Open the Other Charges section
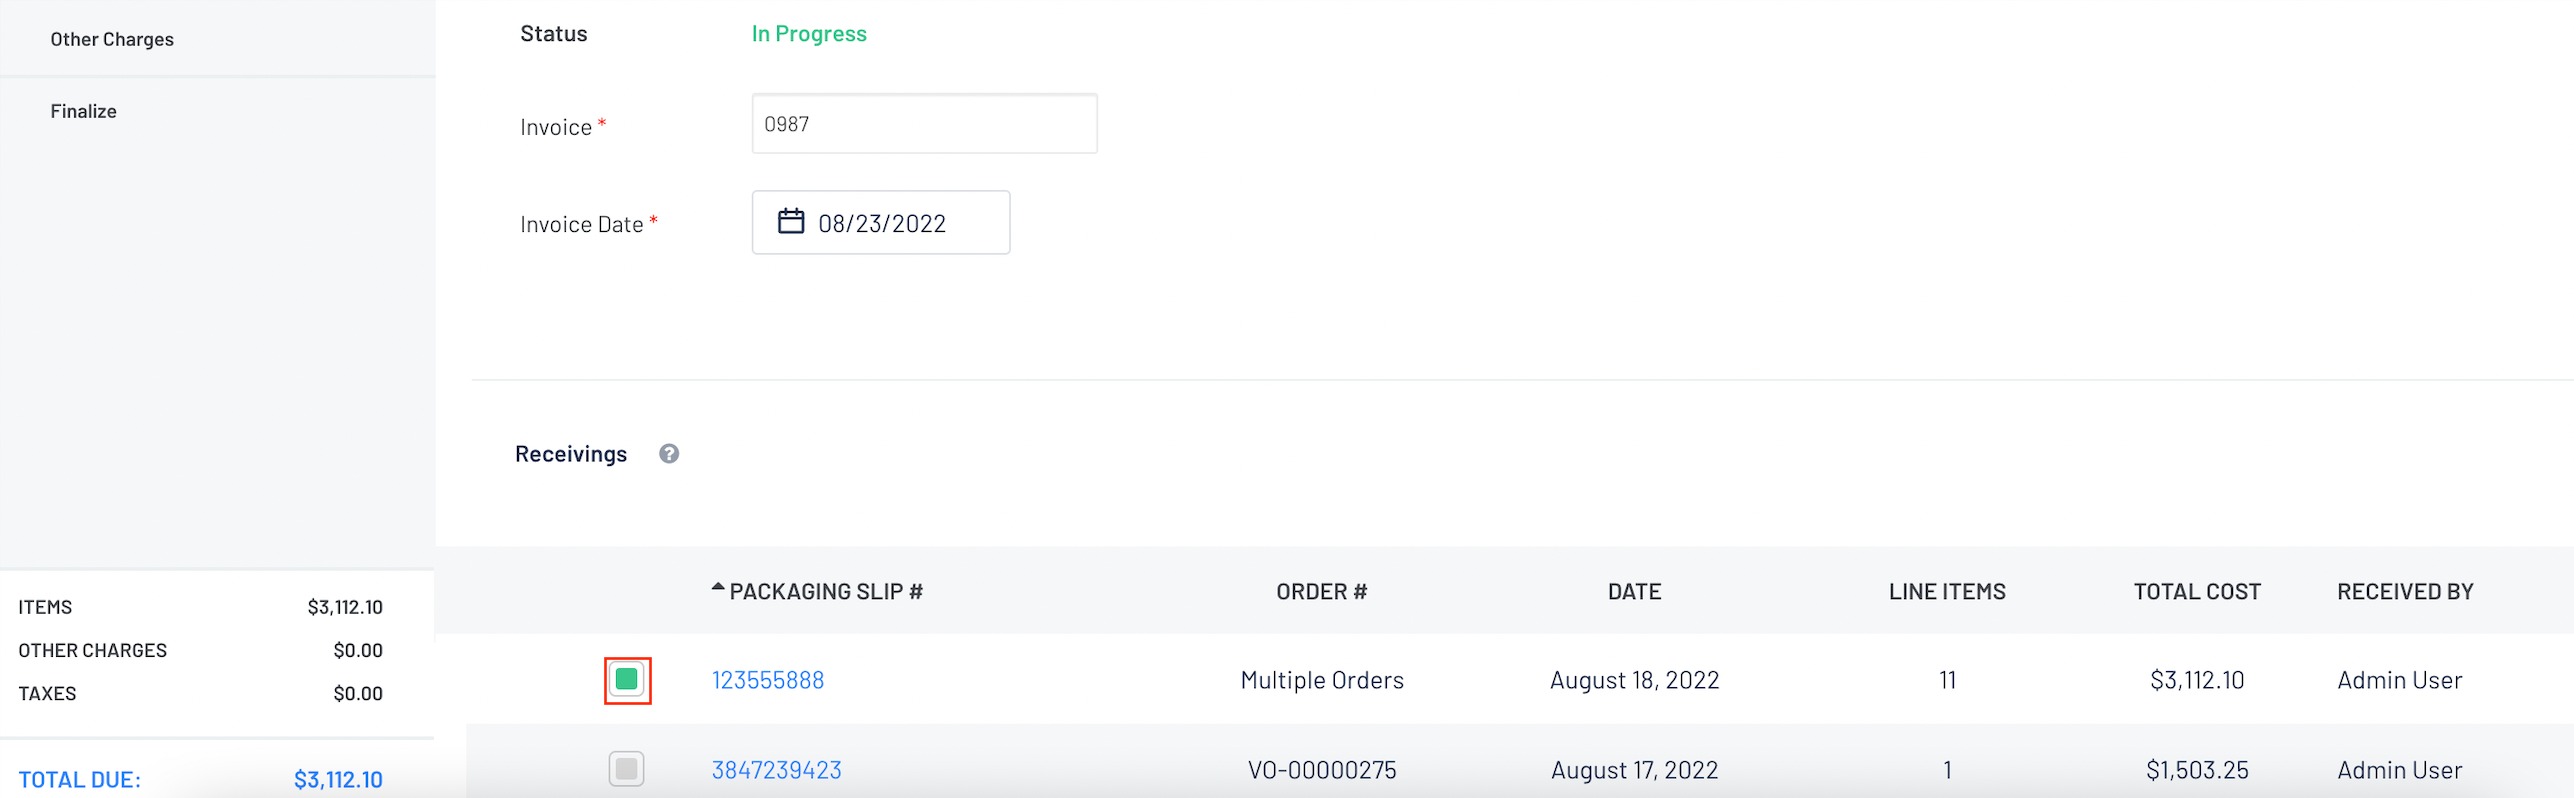The image size is (2574, 798). click(x=112, y=39)
